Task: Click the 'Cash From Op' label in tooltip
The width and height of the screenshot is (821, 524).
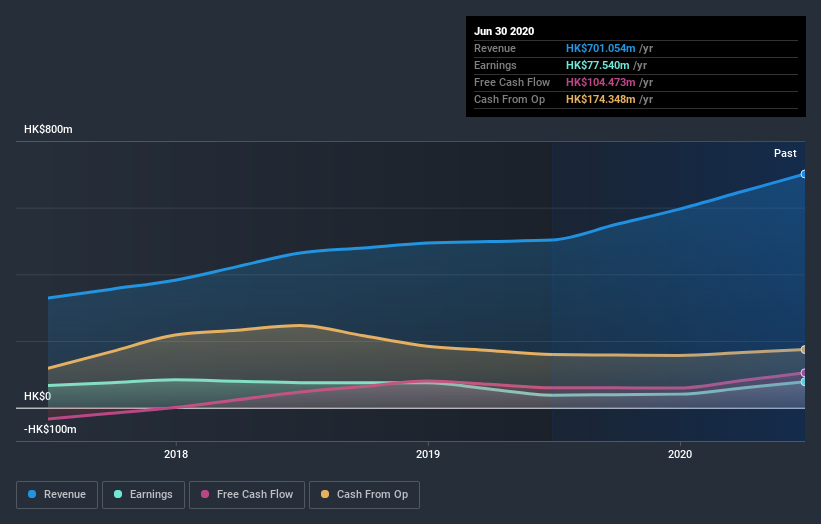Action: 509,99
